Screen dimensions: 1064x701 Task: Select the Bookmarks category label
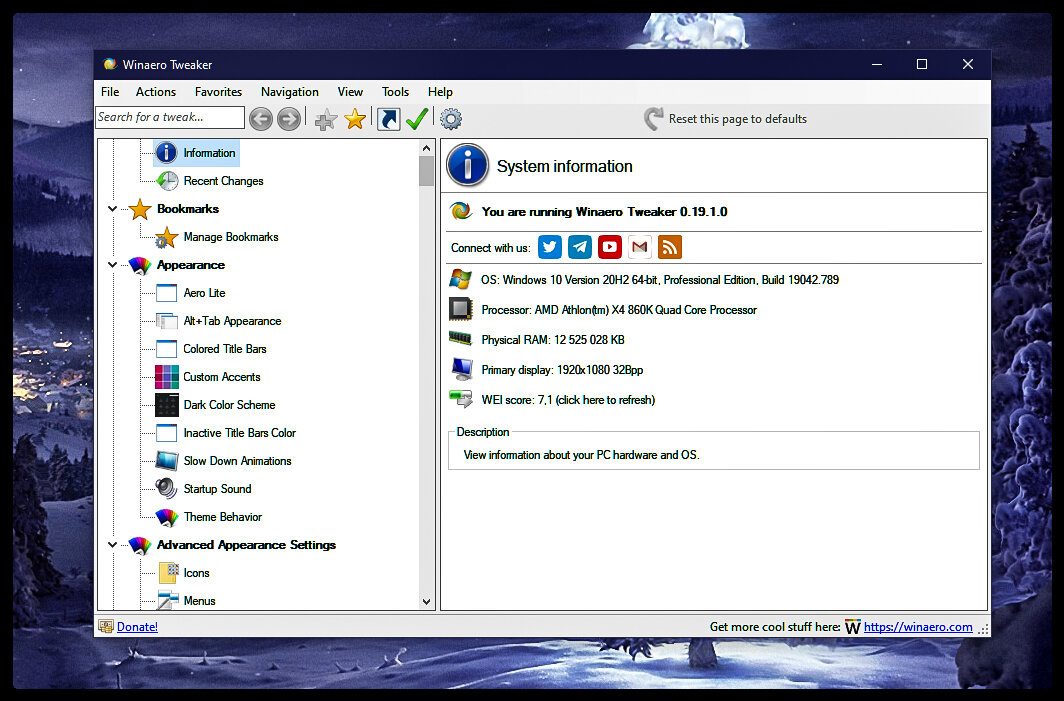[x=188, y=209]
